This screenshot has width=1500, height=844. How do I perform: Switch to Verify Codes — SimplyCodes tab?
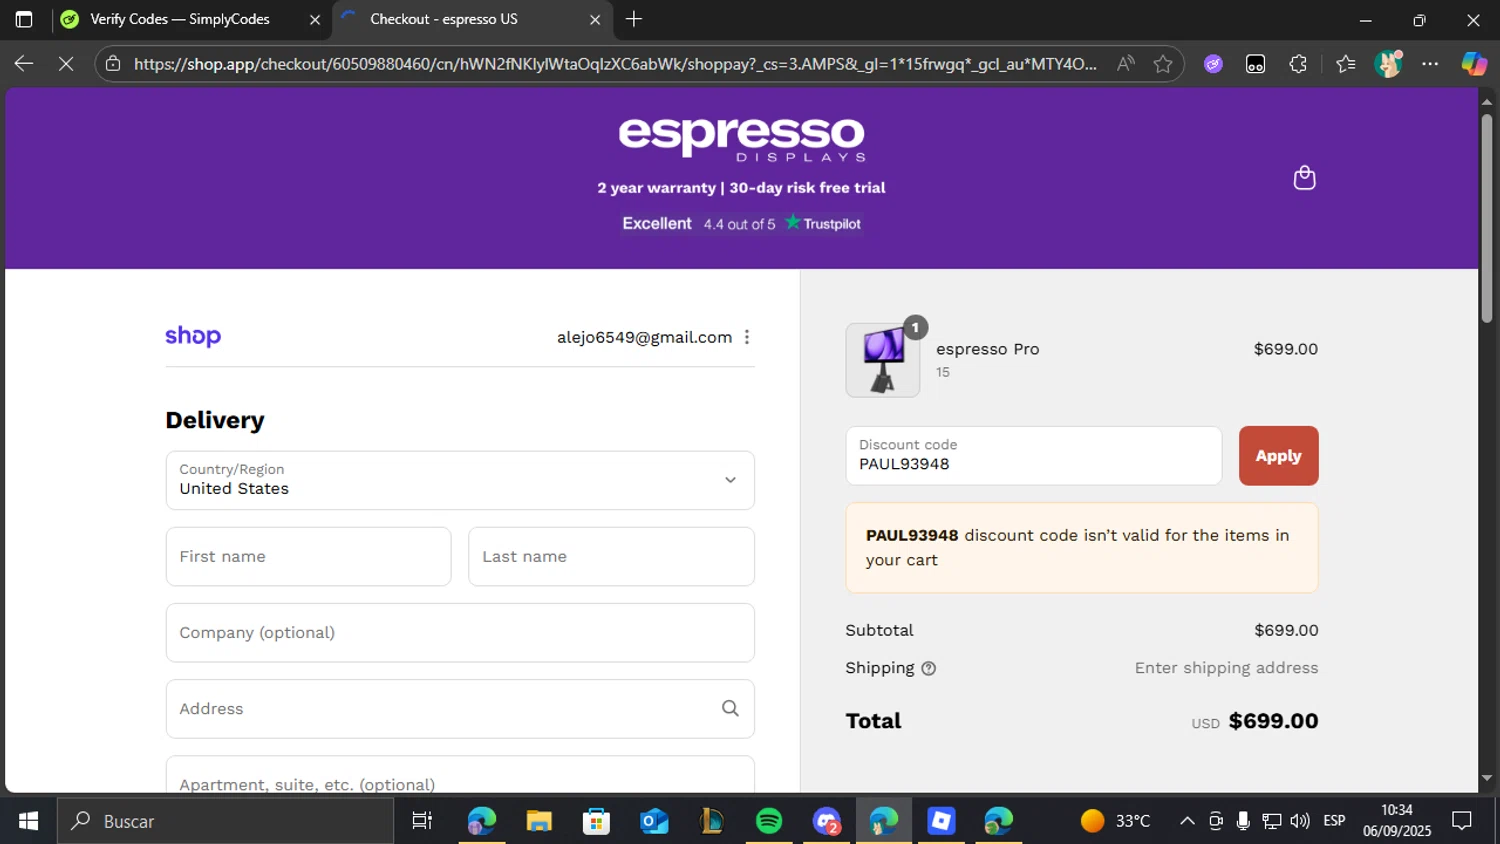pos(180,19)
